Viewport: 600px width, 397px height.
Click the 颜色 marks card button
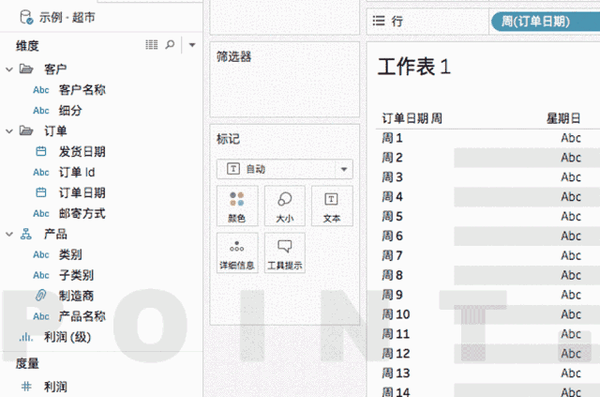coord(237,206)
